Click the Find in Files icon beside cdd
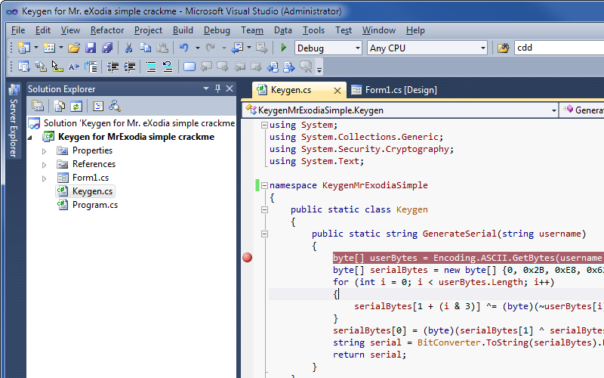The width and height of the screenshot is (604, 378). [x=503, y=48]
